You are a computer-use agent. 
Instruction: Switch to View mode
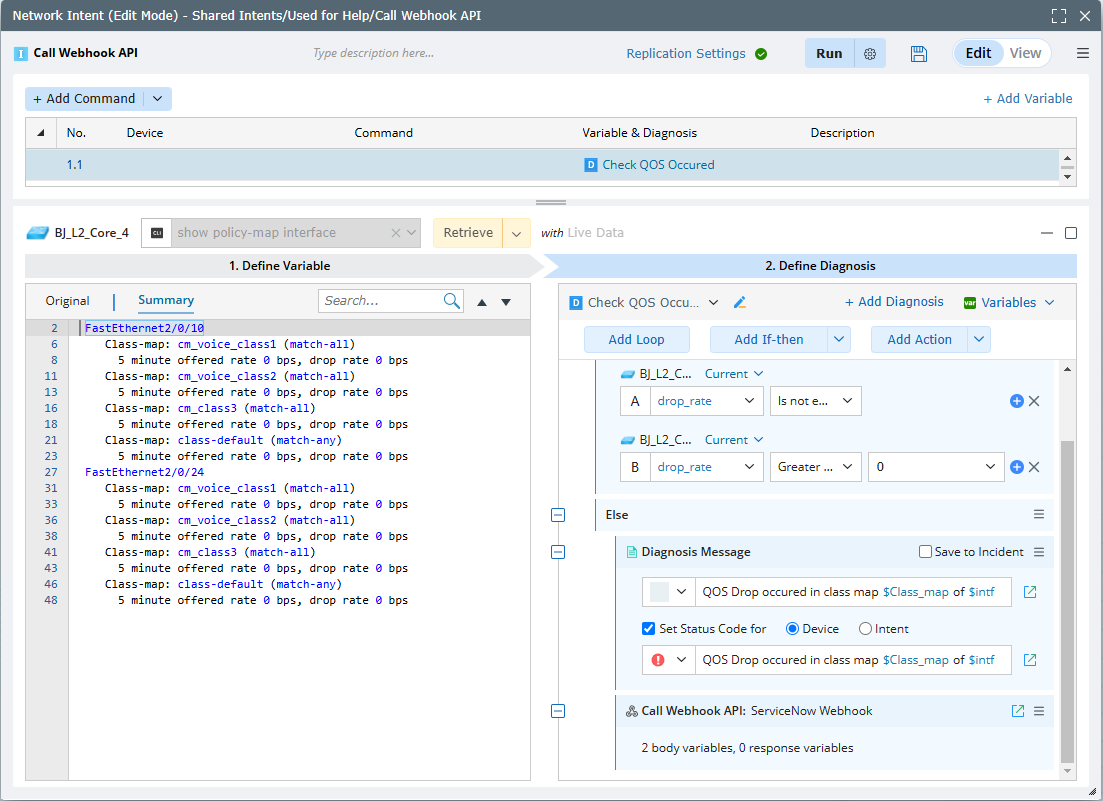click(x=1025, y=54)
